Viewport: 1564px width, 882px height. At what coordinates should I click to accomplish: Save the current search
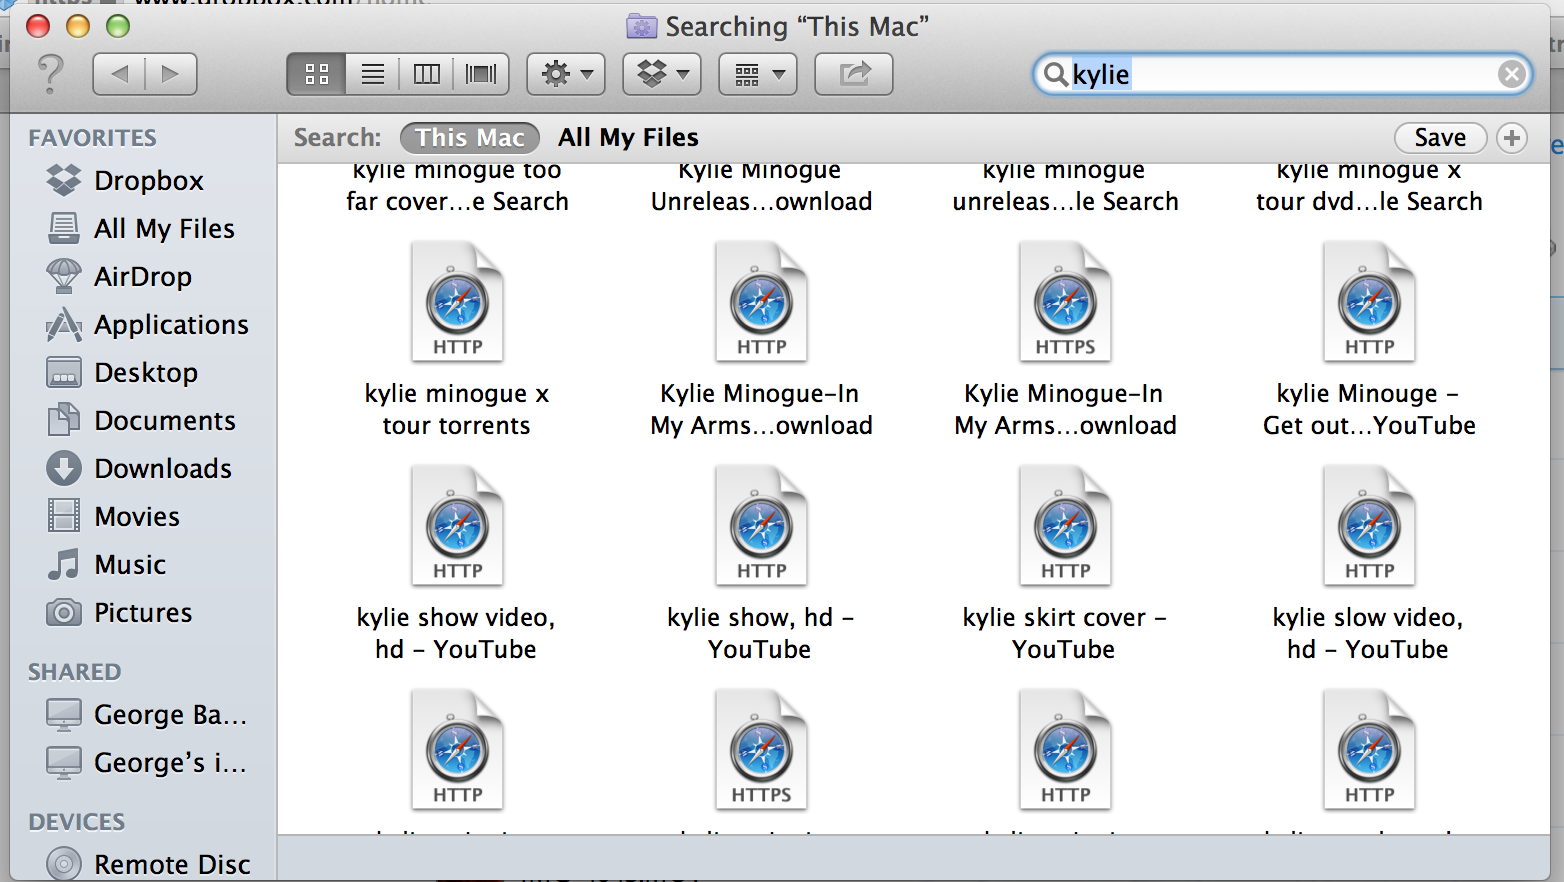click(x=1440, y=138)
